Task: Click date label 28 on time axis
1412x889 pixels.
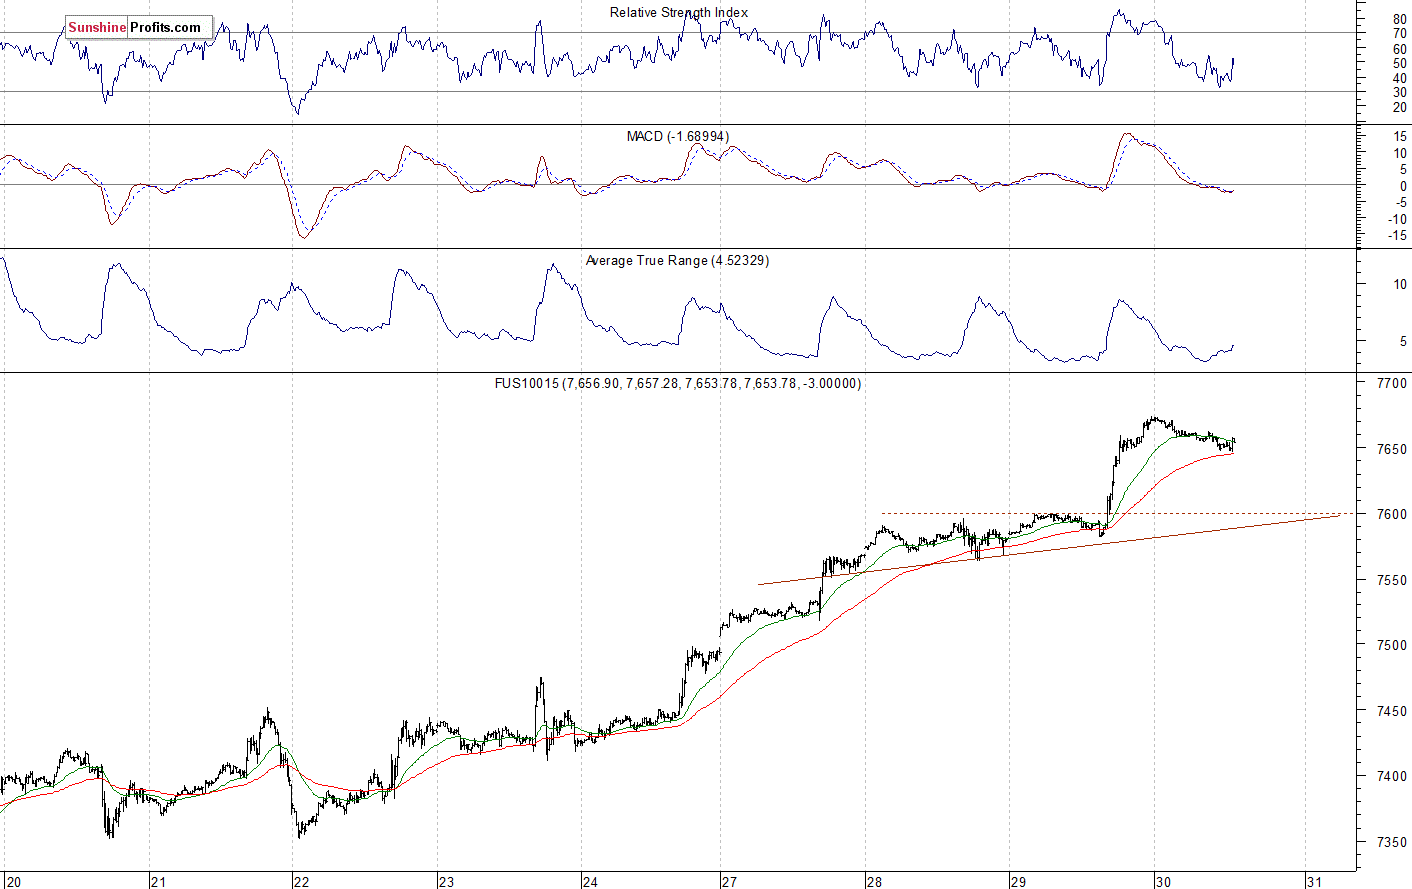Action: click(875, 882)
